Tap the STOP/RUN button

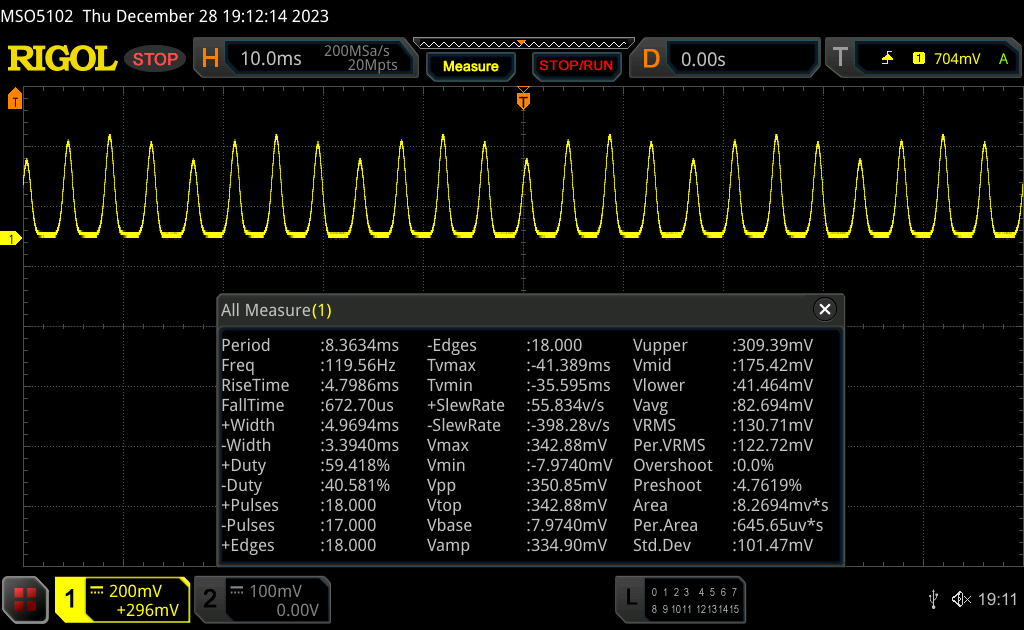point(576,66)
